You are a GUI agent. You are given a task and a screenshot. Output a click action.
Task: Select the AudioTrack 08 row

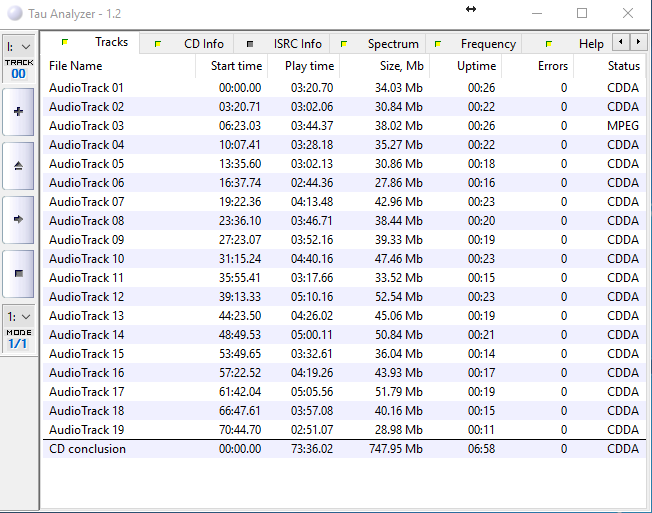pos(344,221)
